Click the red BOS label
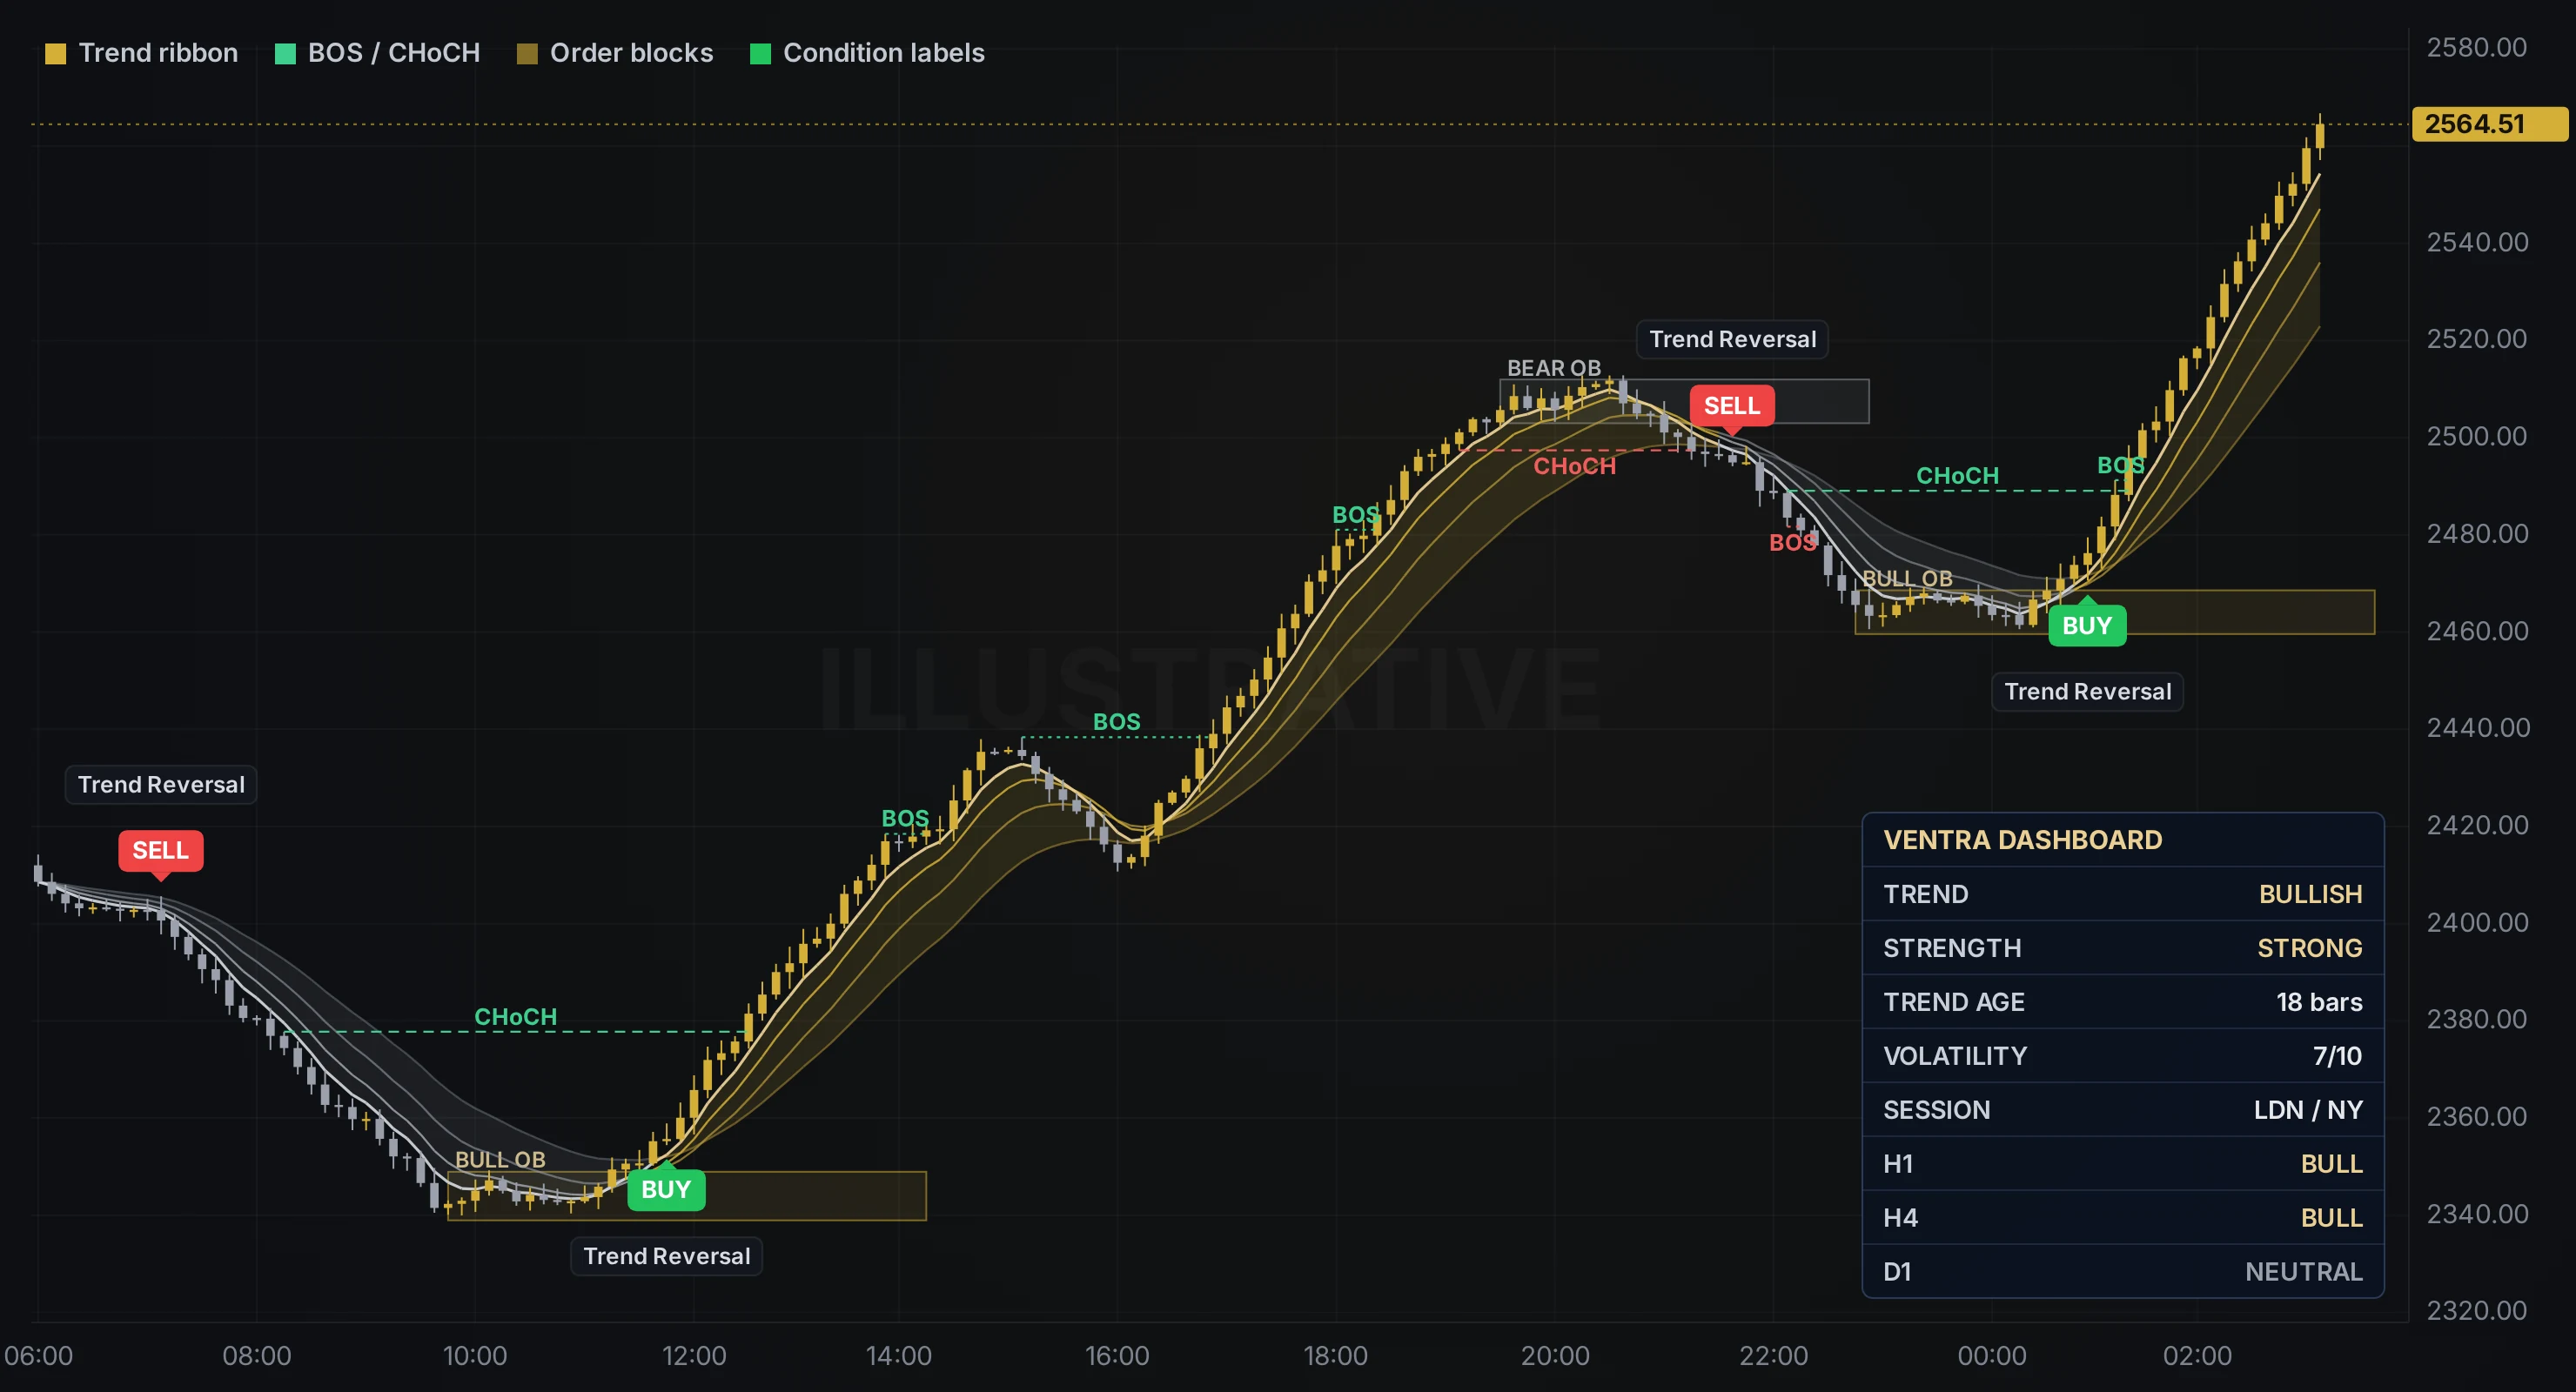 [1792, 543]
